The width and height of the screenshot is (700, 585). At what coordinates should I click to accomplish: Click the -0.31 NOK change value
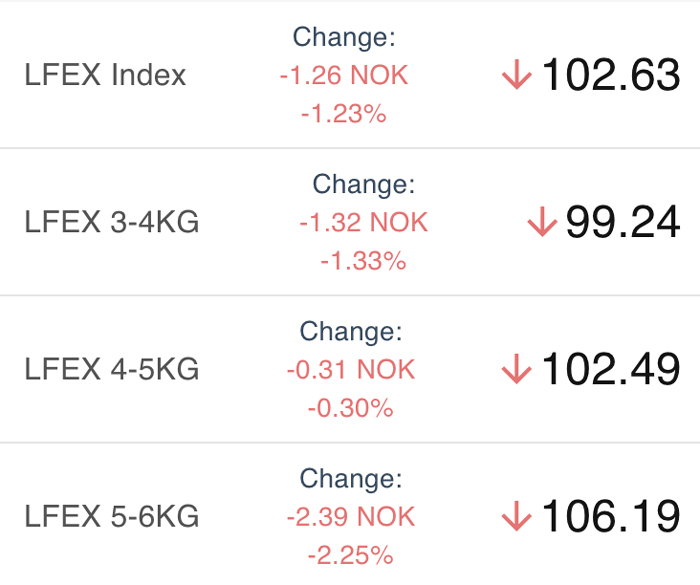tap(351, 370)
